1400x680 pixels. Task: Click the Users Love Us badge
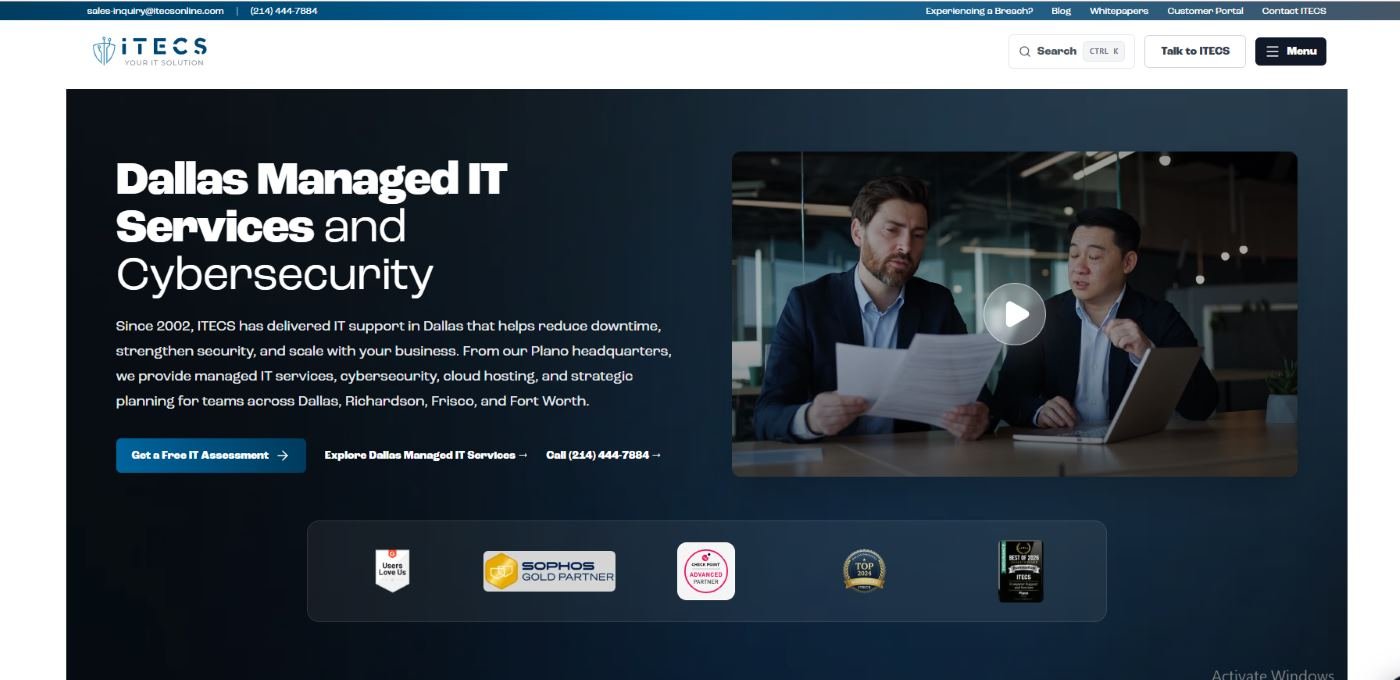tap(392, 570)
